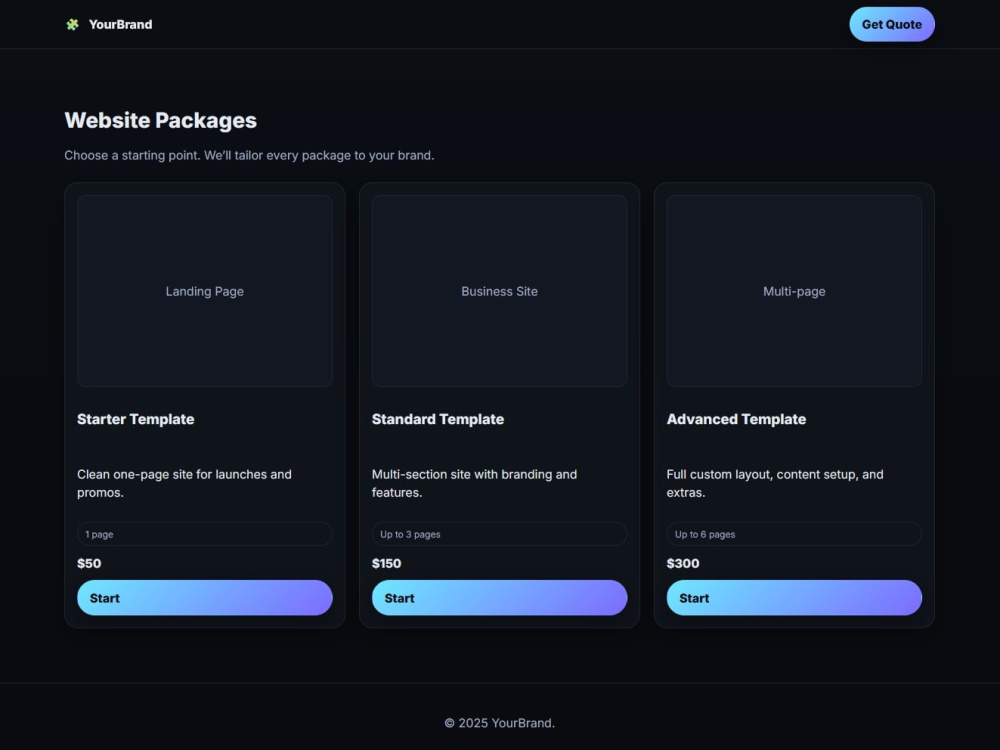Click the Get Quote button

point(892,24)
